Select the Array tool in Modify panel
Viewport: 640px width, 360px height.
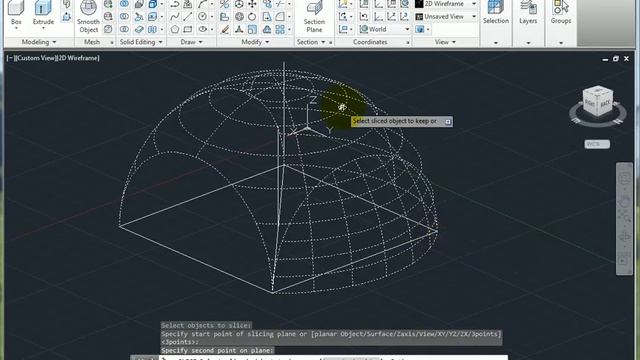[x=280, y=29]
